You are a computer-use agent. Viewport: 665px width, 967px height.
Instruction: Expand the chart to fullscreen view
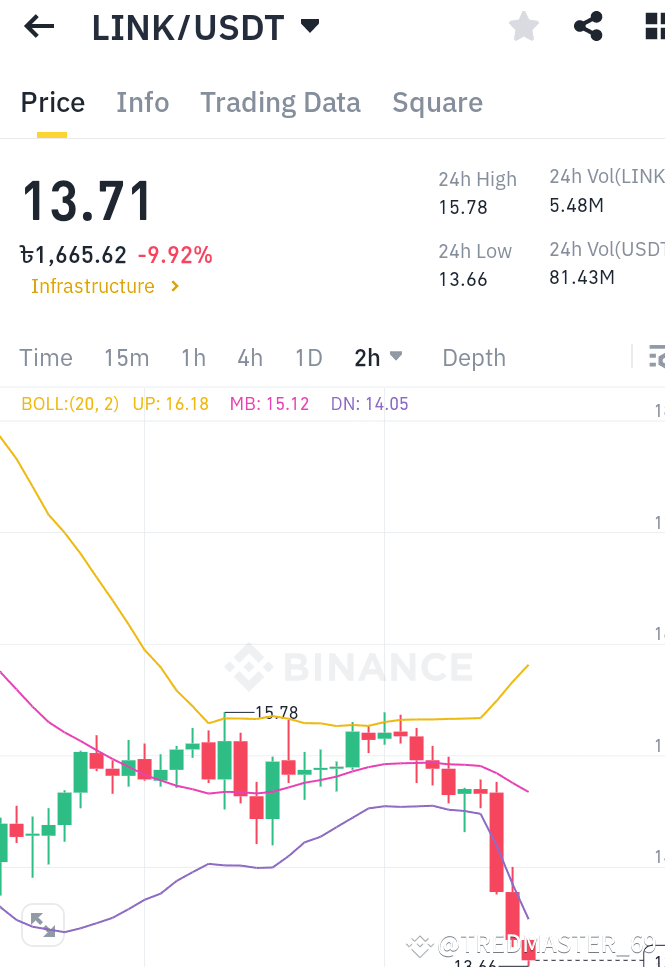tap(43, 925)
